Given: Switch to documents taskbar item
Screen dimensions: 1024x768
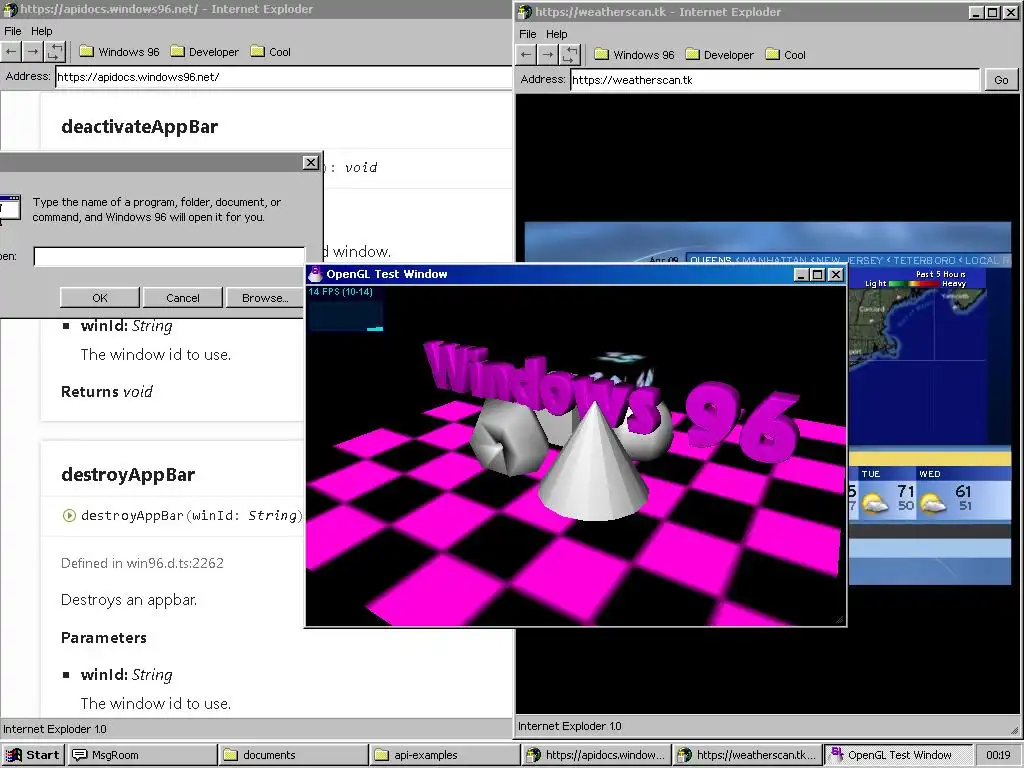Looking at the screenshot, I should [x=294, y=755].
